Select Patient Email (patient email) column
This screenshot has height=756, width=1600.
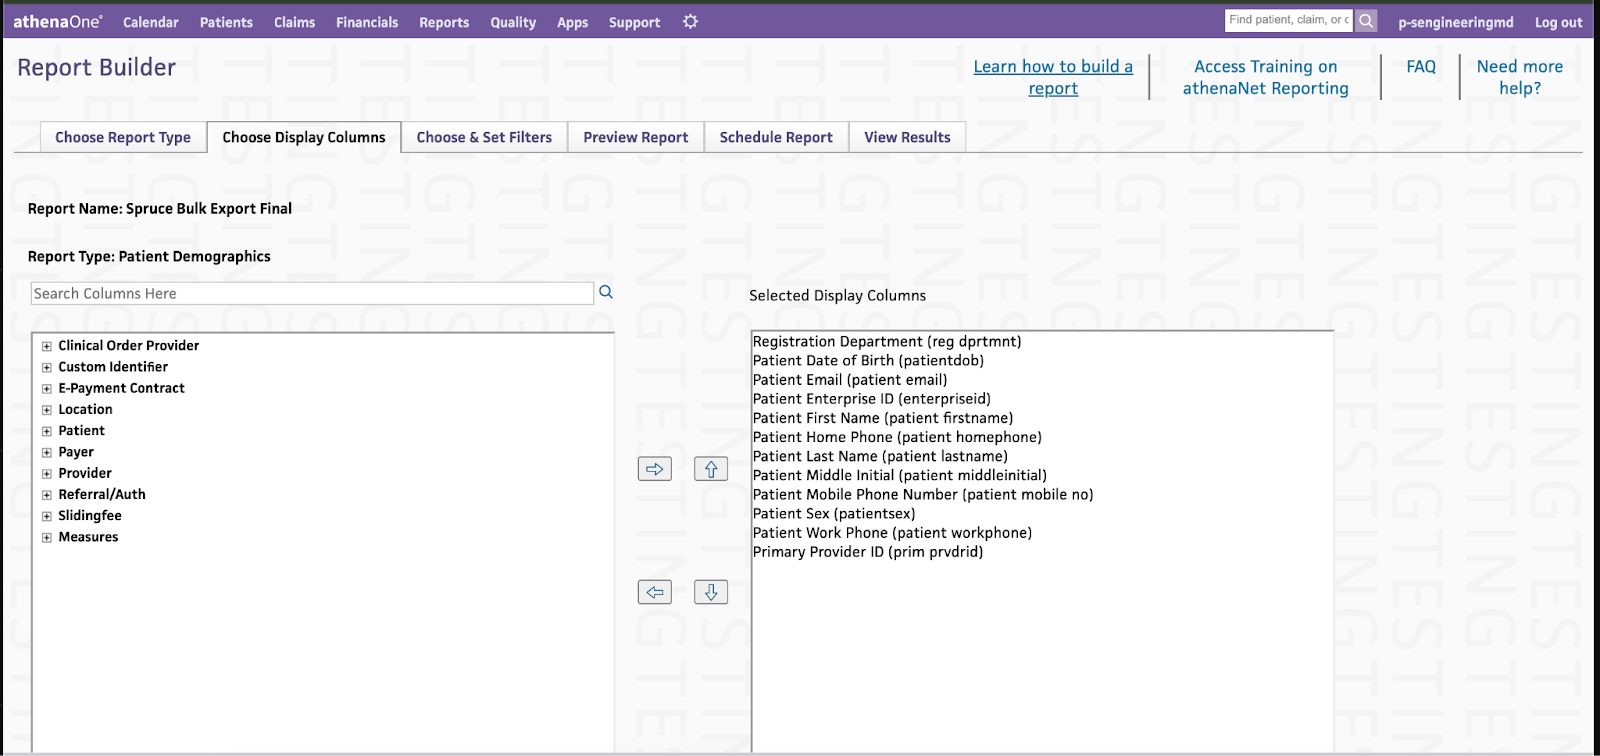coord(850,380)
